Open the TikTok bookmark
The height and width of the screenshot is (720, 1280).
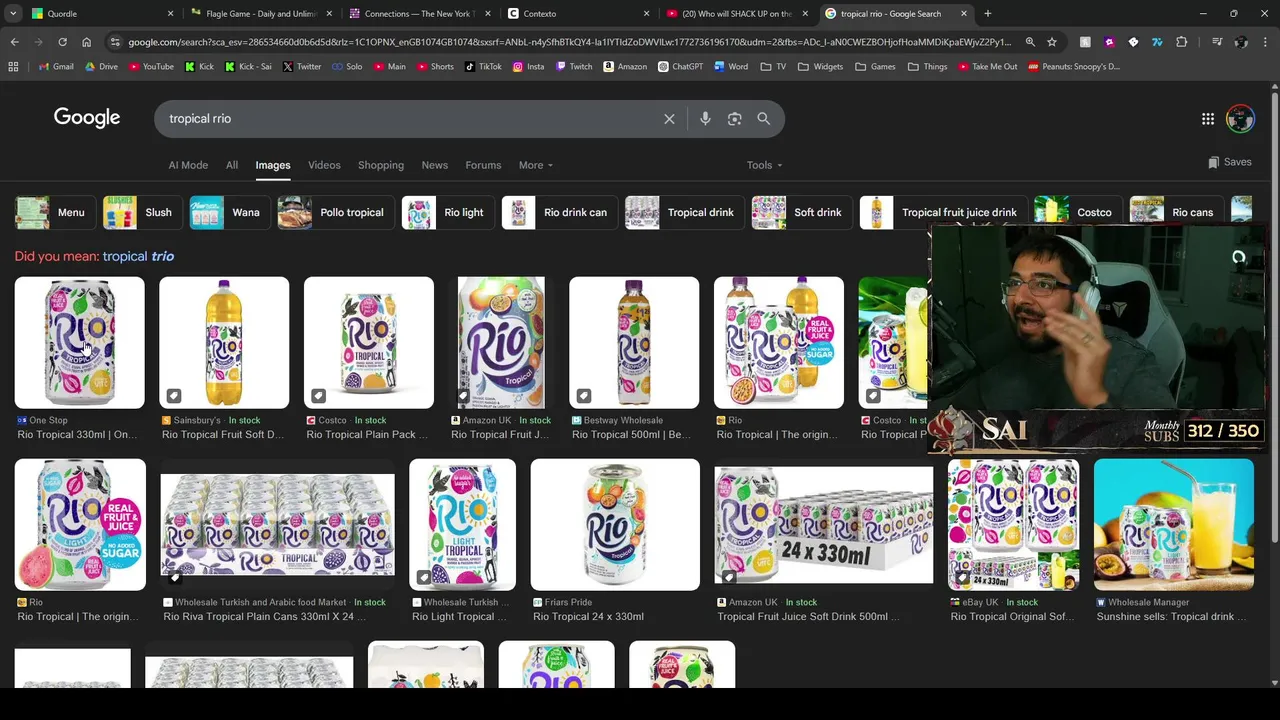(483, 67)
